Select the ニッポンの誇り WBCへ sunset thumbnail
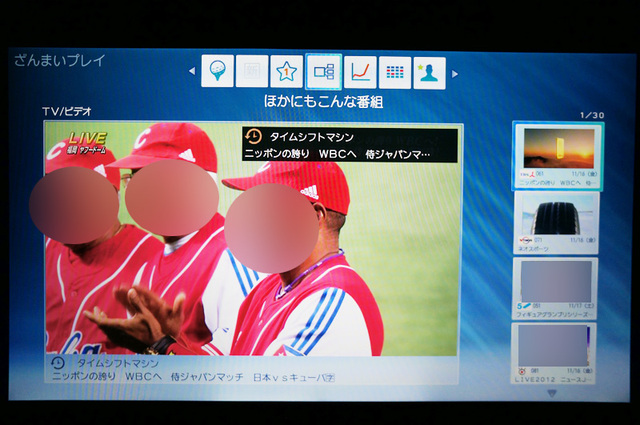Image resolution: width=640 pixels, height=425 pixels. pos(558,156)
